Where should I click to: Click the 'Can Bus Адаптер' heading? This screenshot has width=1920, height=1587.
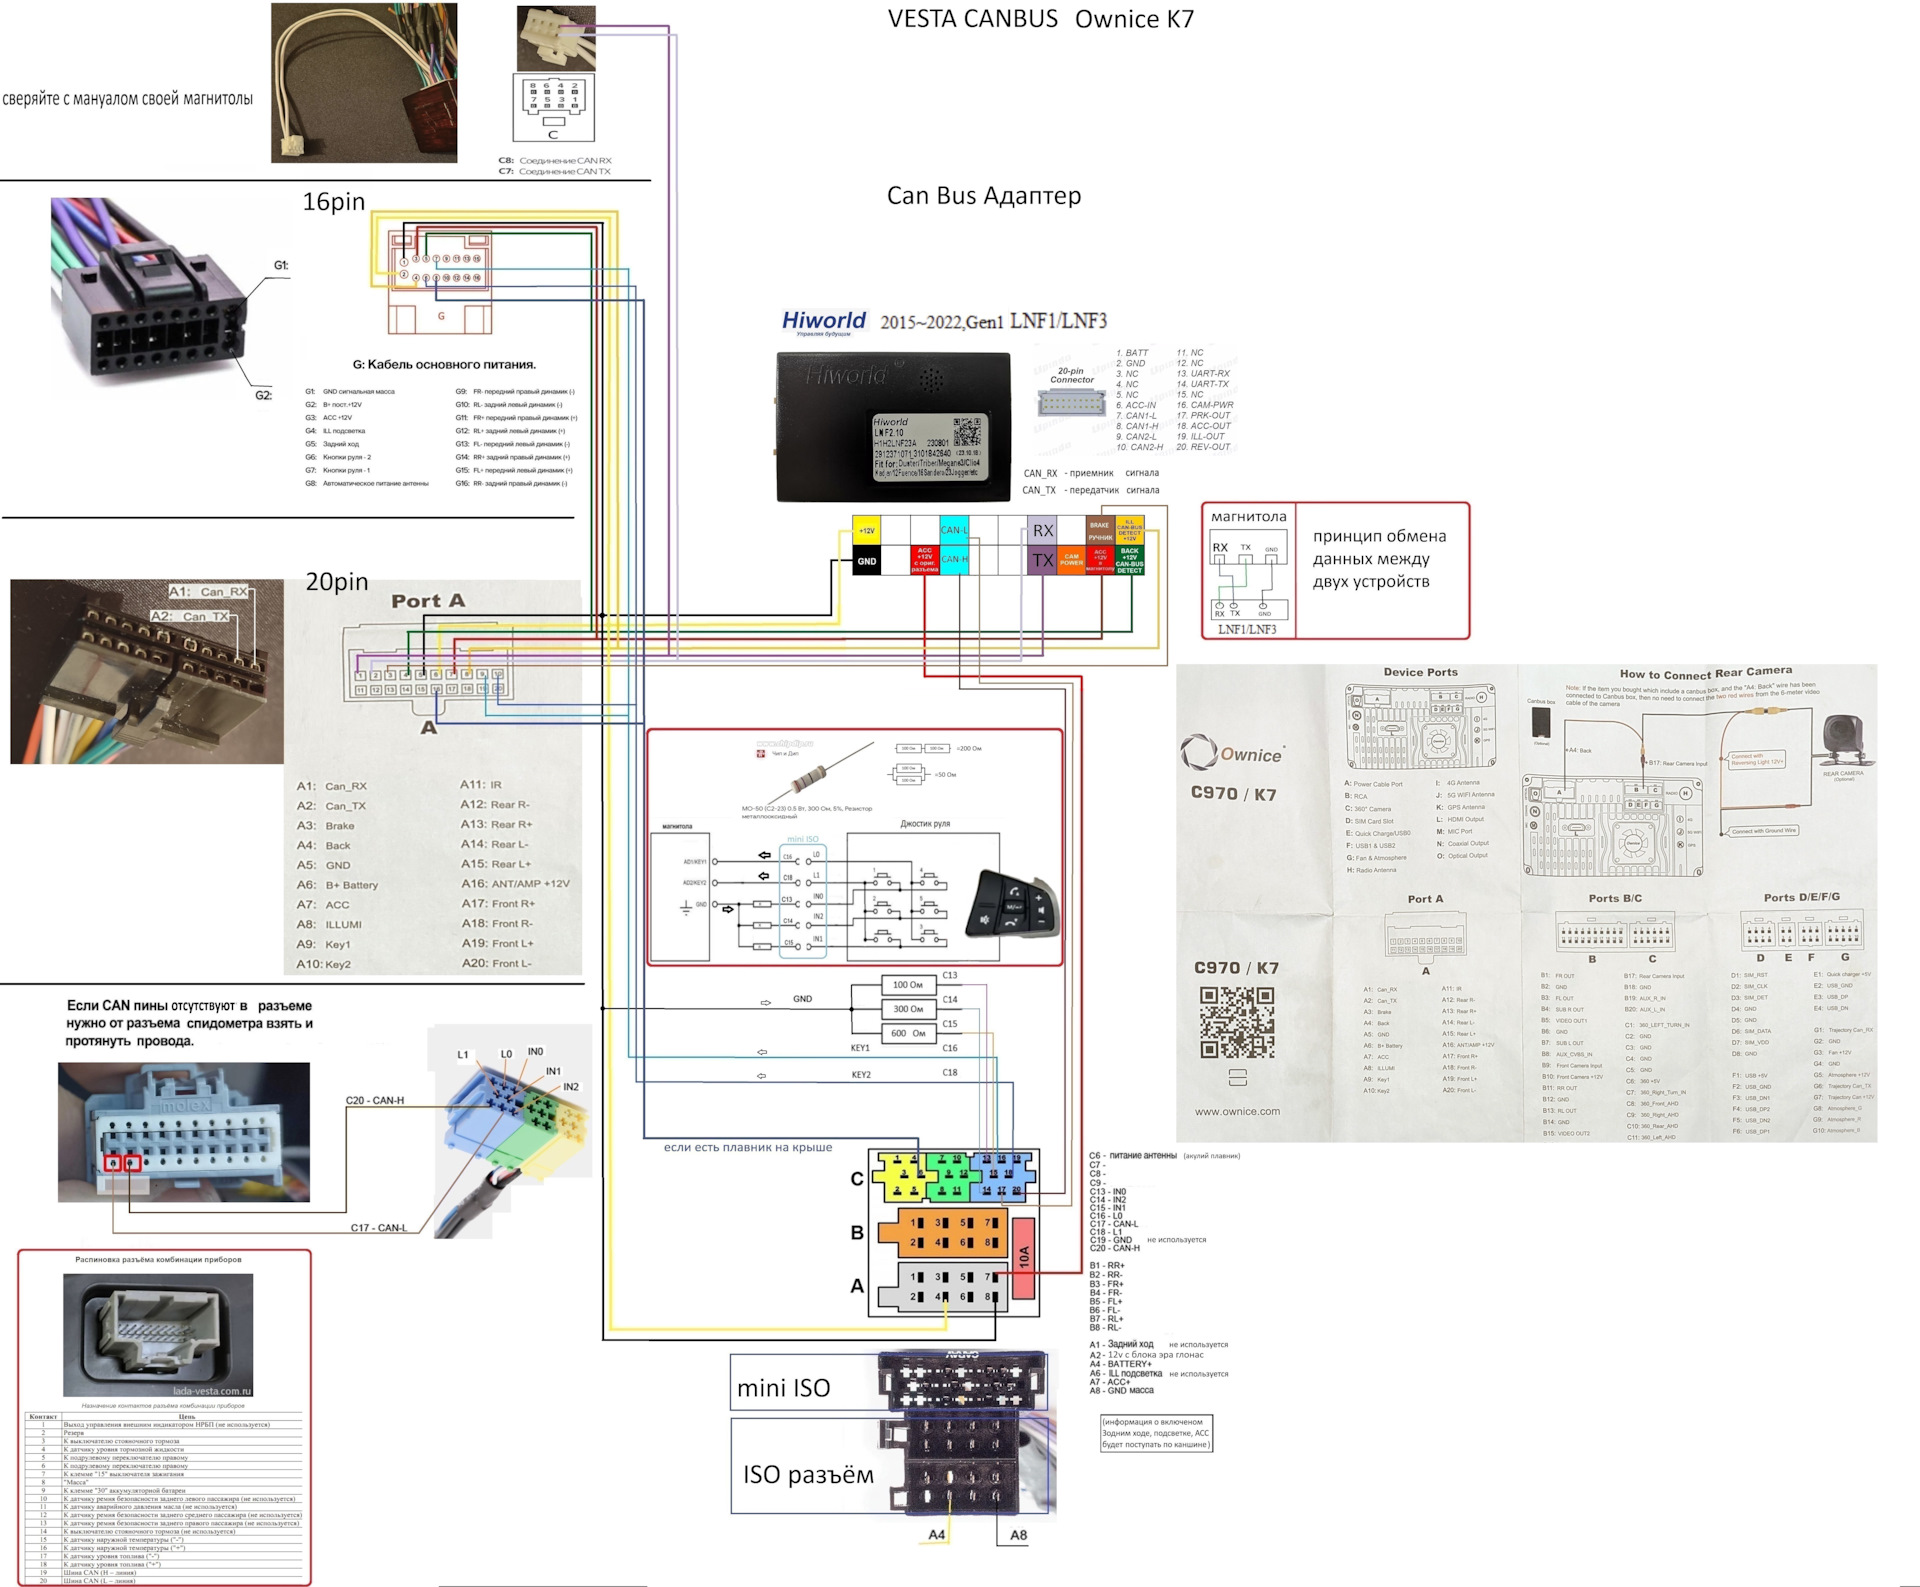click(x=984, y=195)
